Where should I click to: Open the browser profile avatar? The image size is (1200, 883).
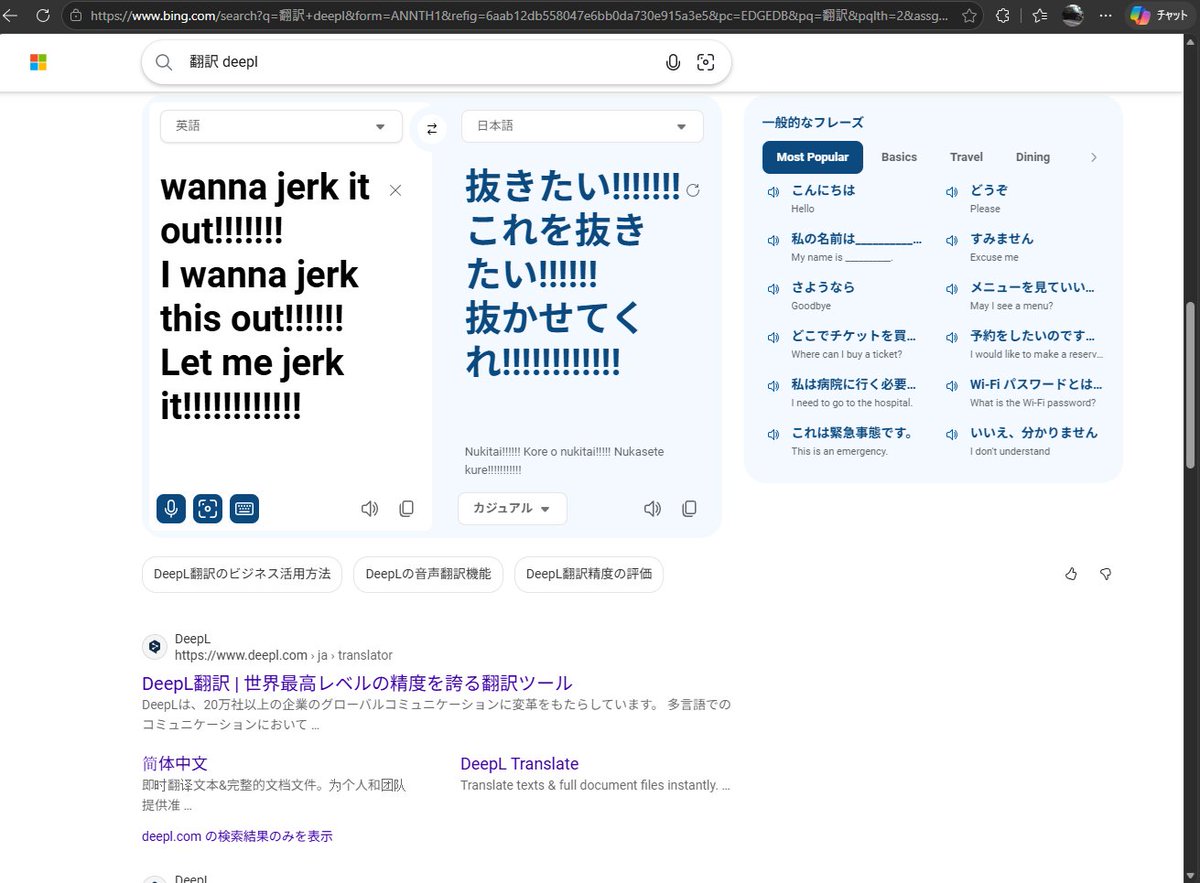(x=1073, y=16)
